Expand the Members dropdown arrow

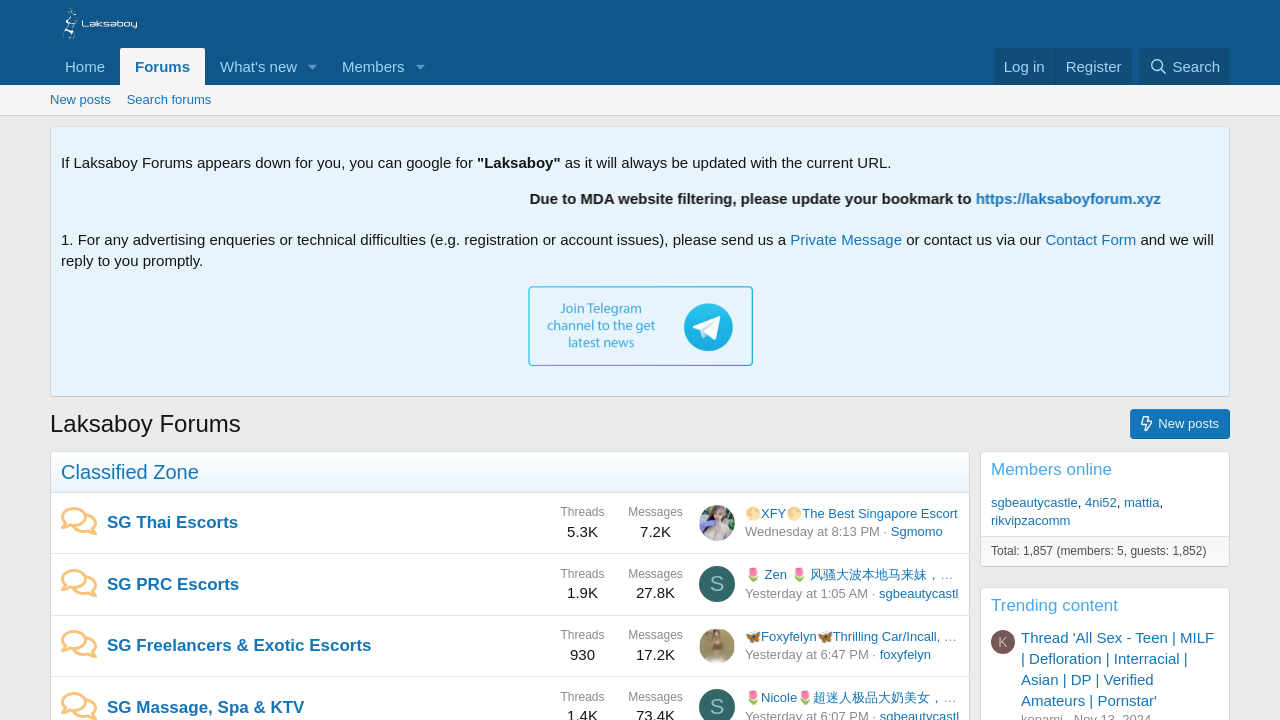[x=420, y=67]
